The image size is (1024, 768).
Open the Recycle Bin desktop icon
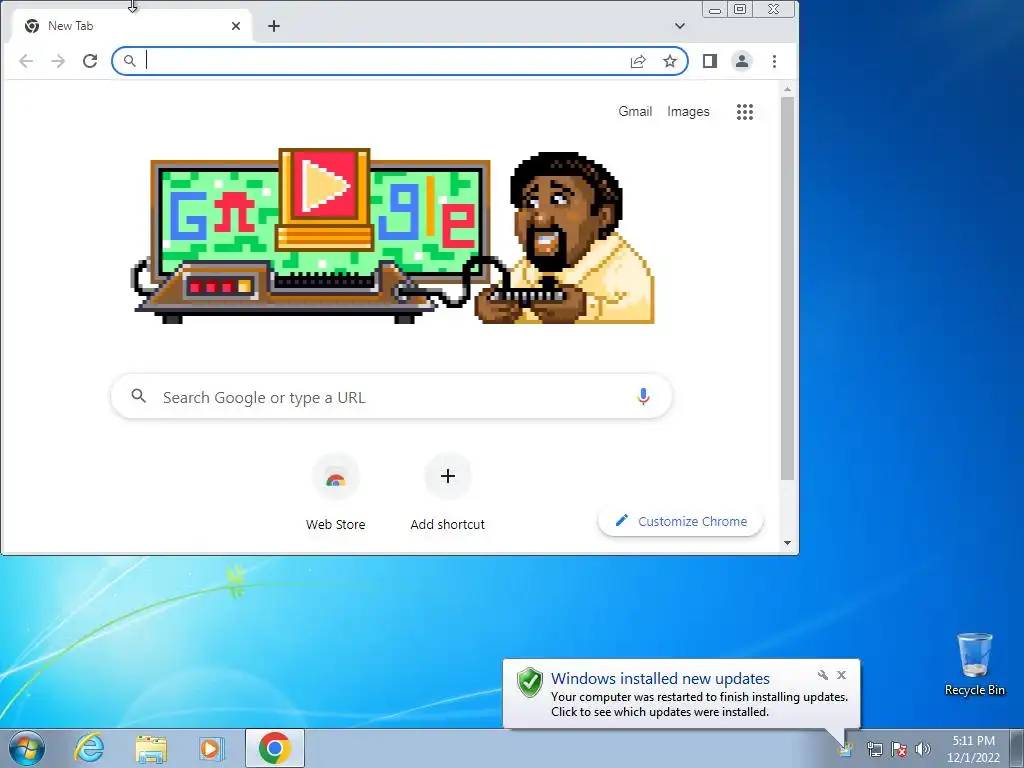click(x=974, y=664)
